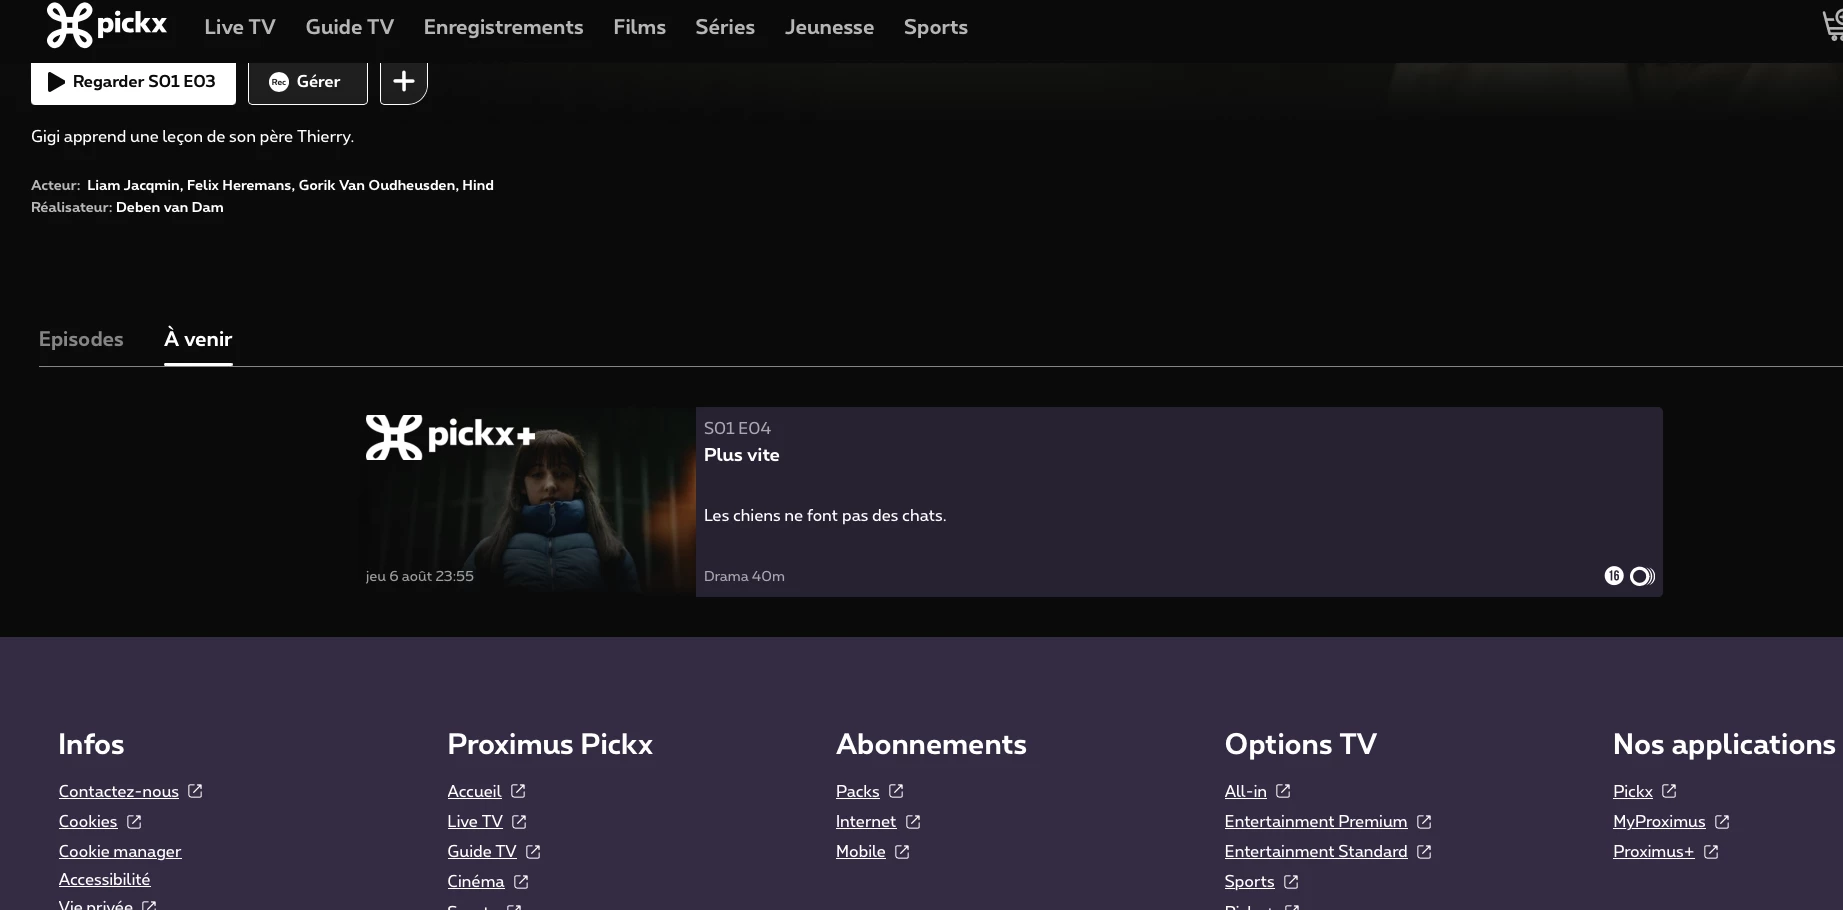Open the Films menu item
Viewport: 1843px width, 910px height.
click(640, 27)
